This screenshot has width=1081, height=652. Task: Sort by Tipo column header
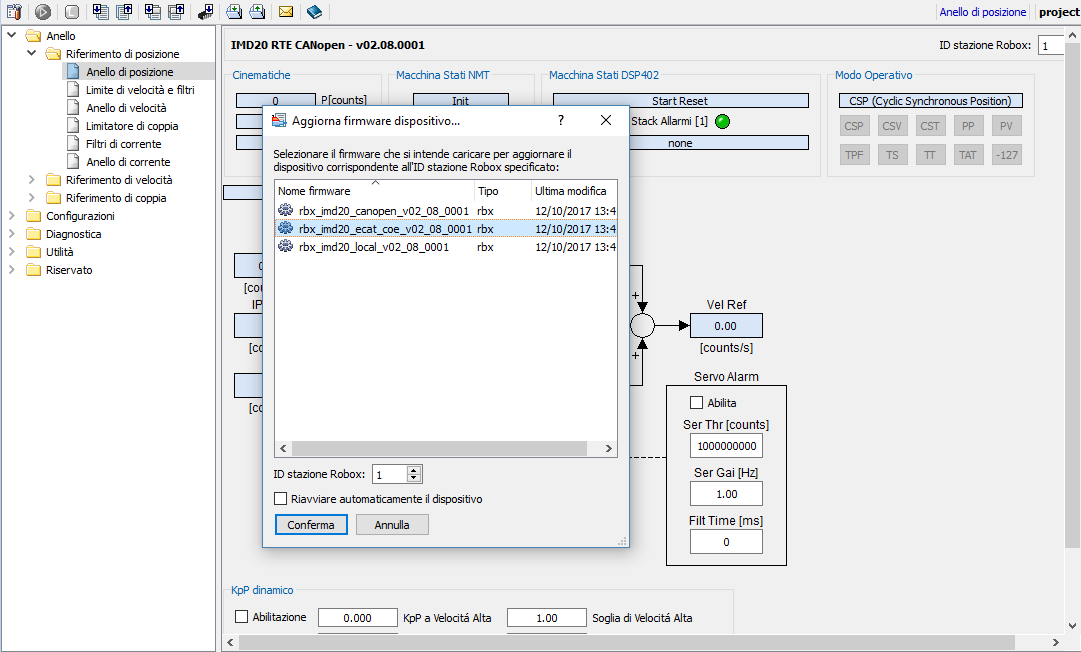point(503,191)
